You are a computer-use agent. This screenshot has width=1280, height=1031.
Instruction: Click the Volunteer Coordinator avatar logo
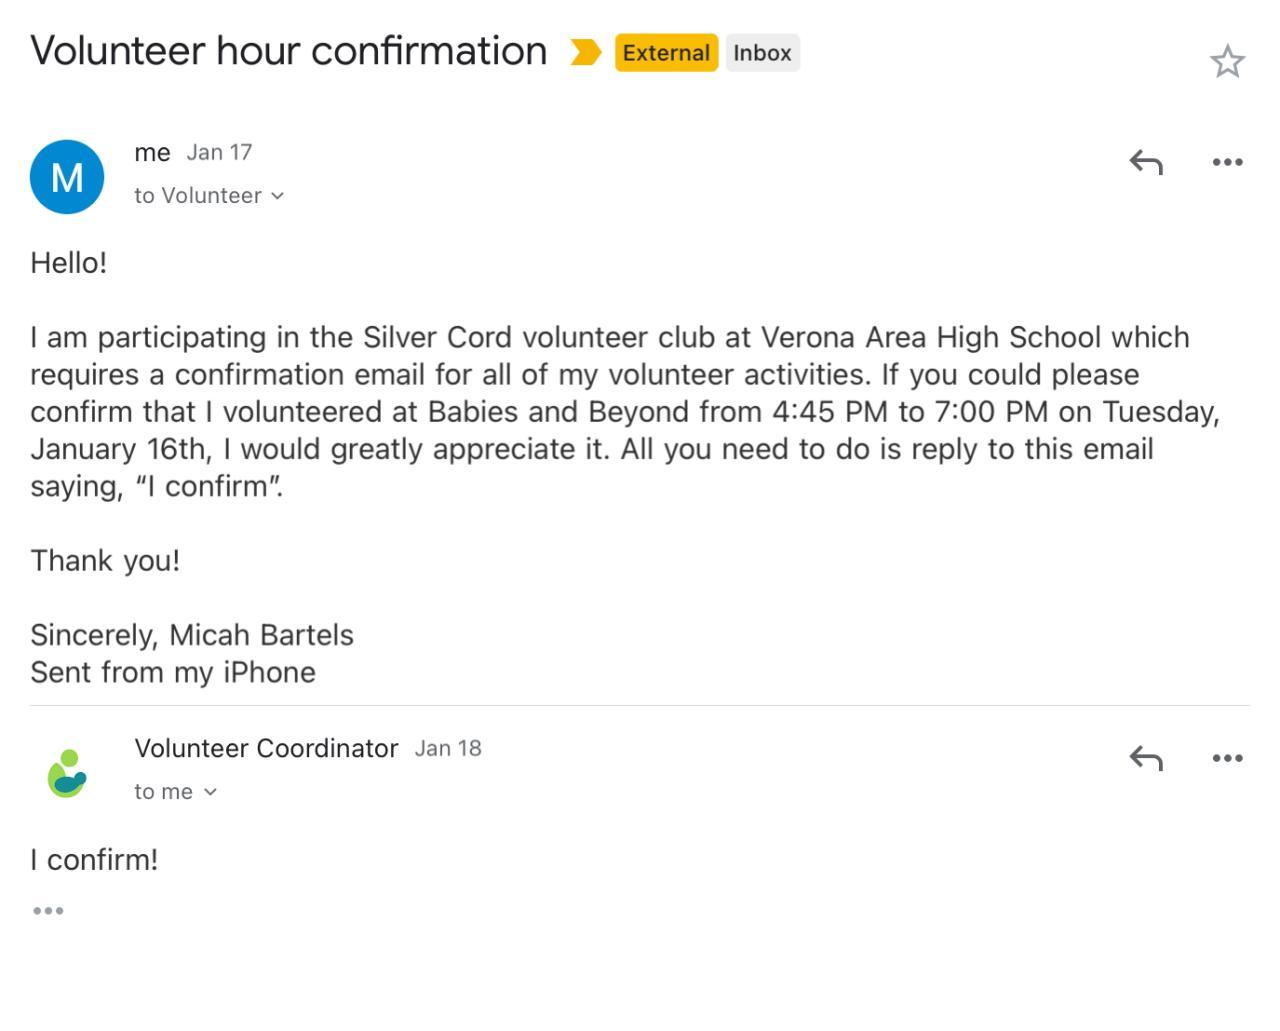tap(67, 773)
